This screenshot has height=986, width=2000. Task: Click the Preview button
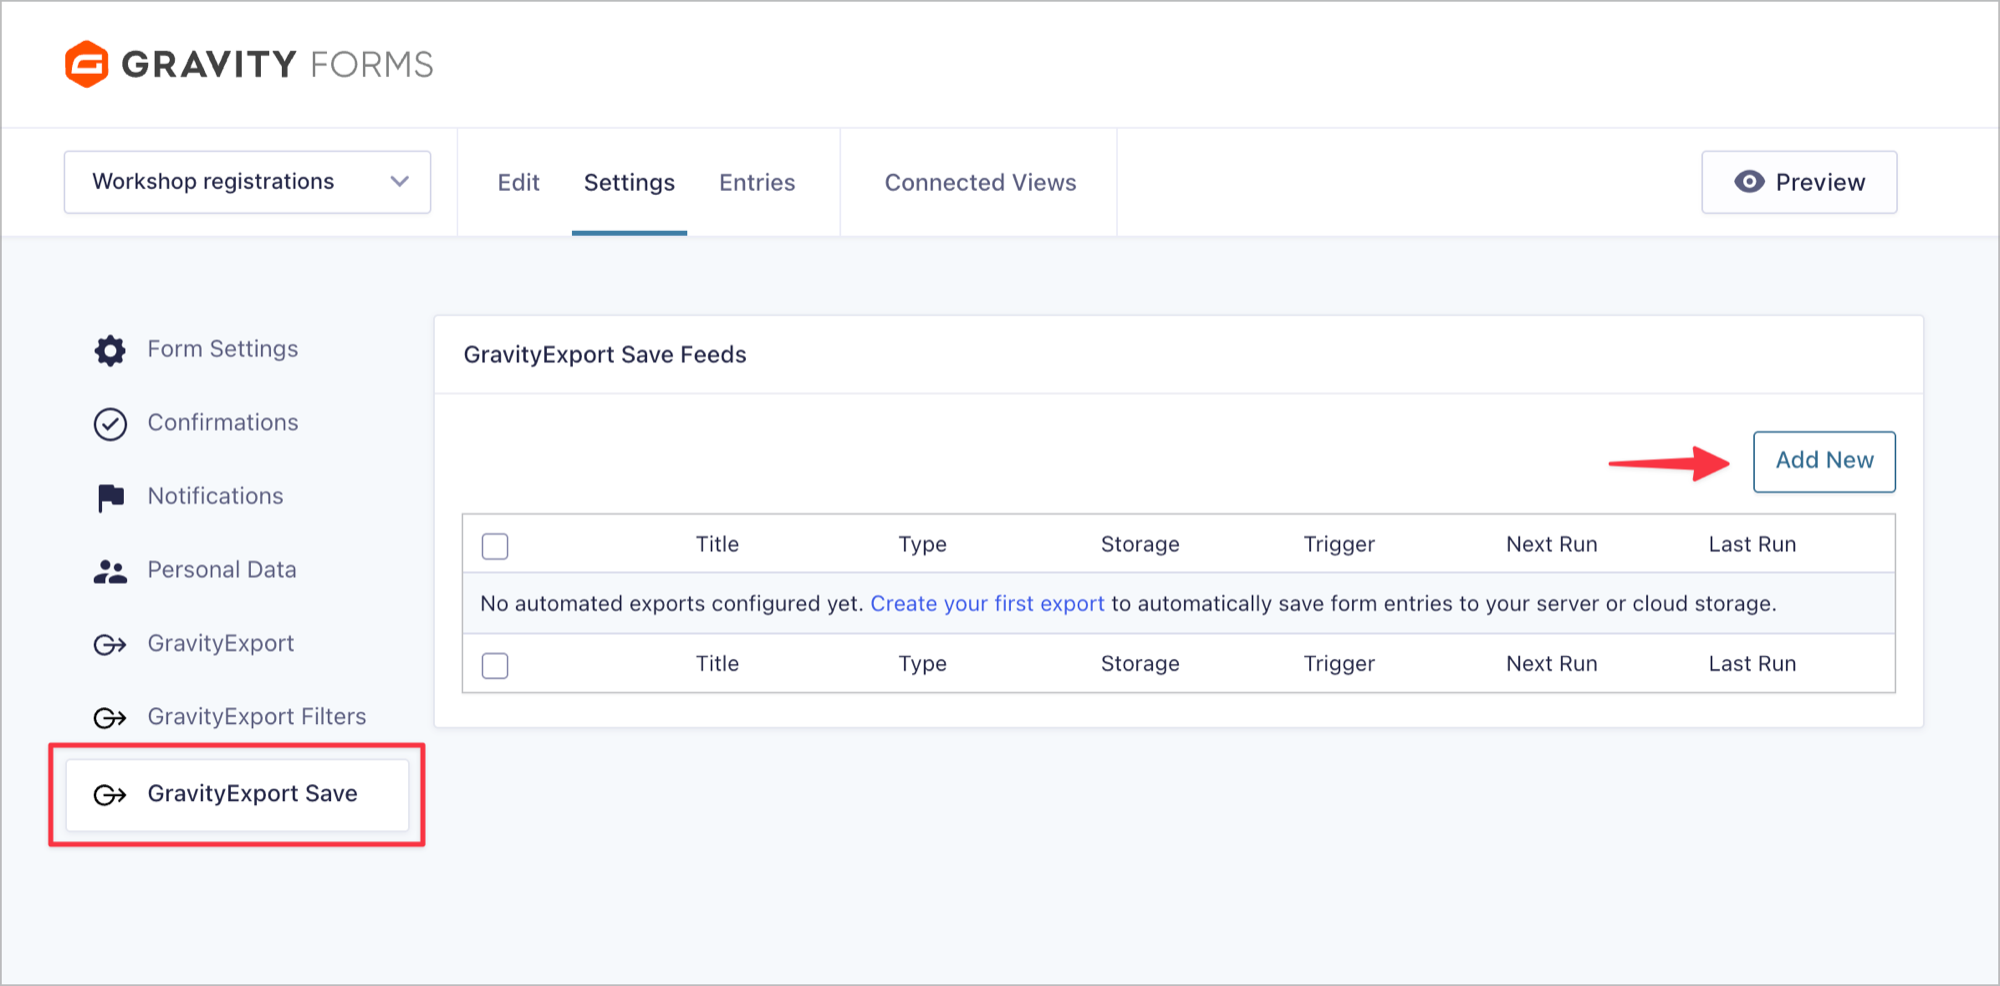1799,182
